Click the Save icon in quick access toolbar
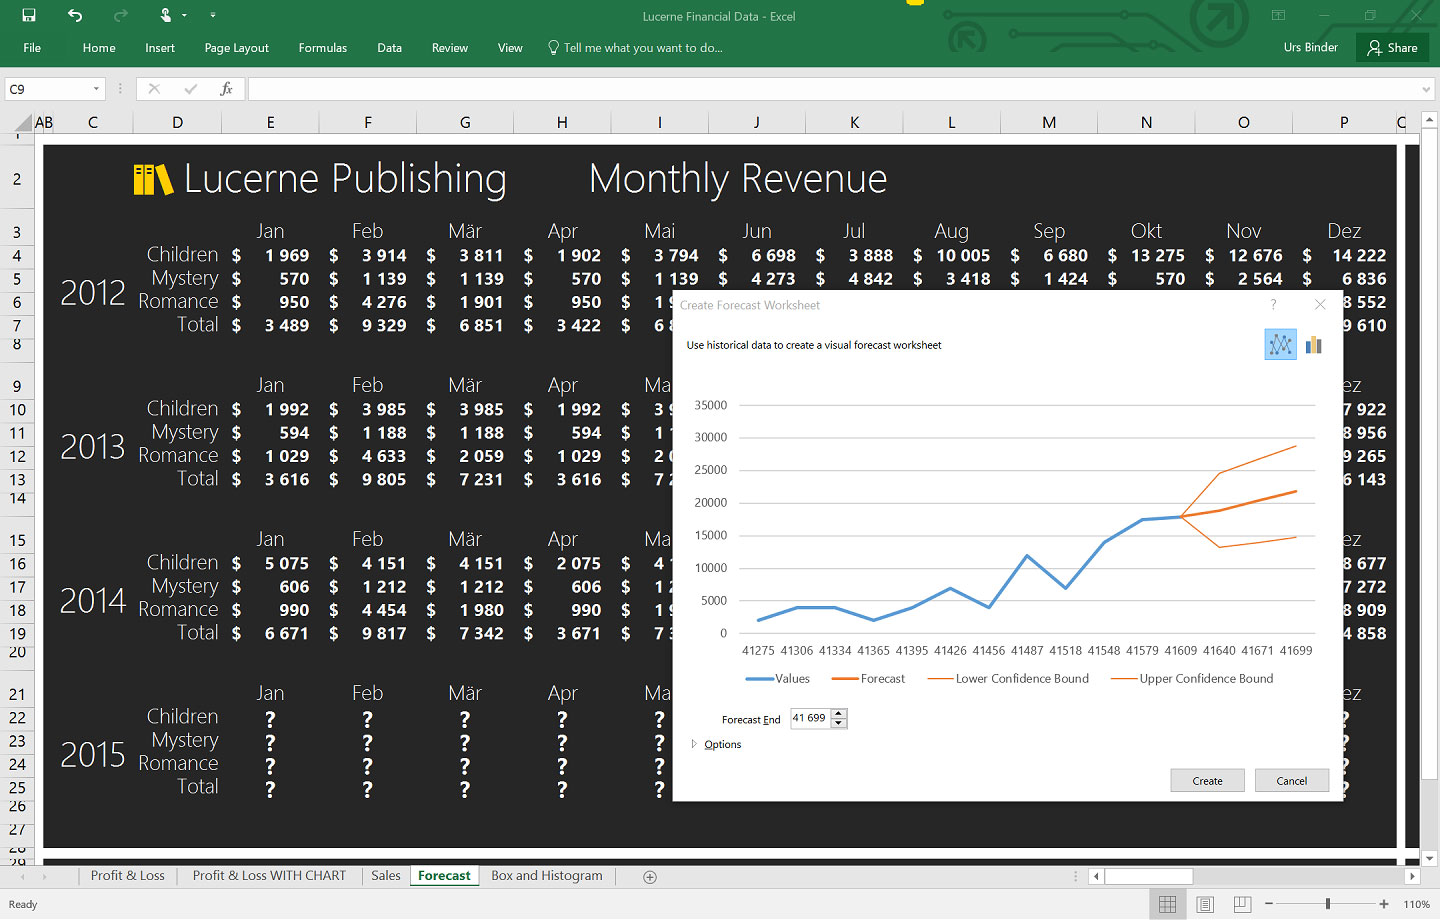Screen dimensions: 1440x920 (29, 15)
